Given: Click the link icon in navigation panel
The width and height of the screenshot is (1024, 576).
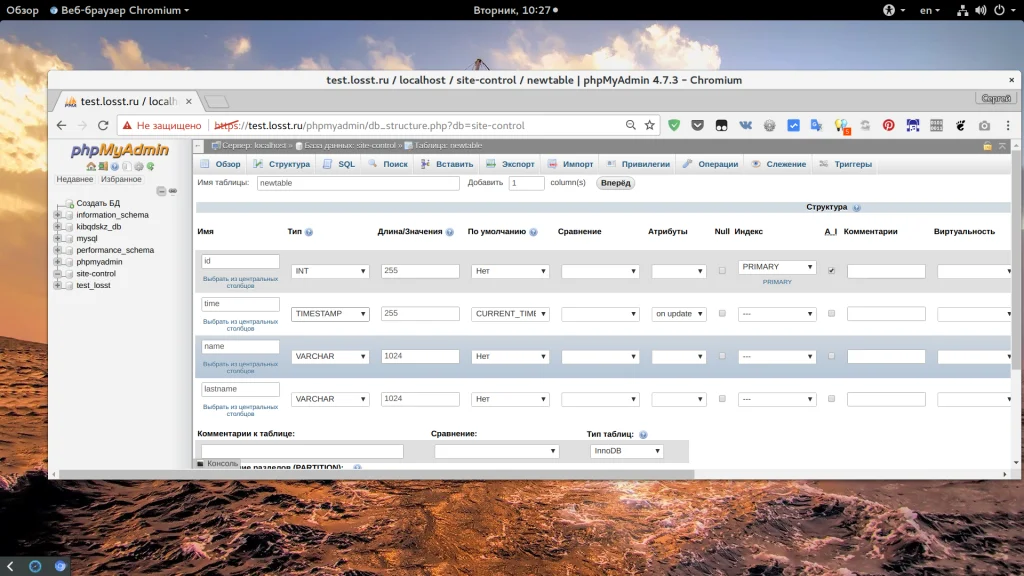Looking at the screenshot, I should (171, 191).
